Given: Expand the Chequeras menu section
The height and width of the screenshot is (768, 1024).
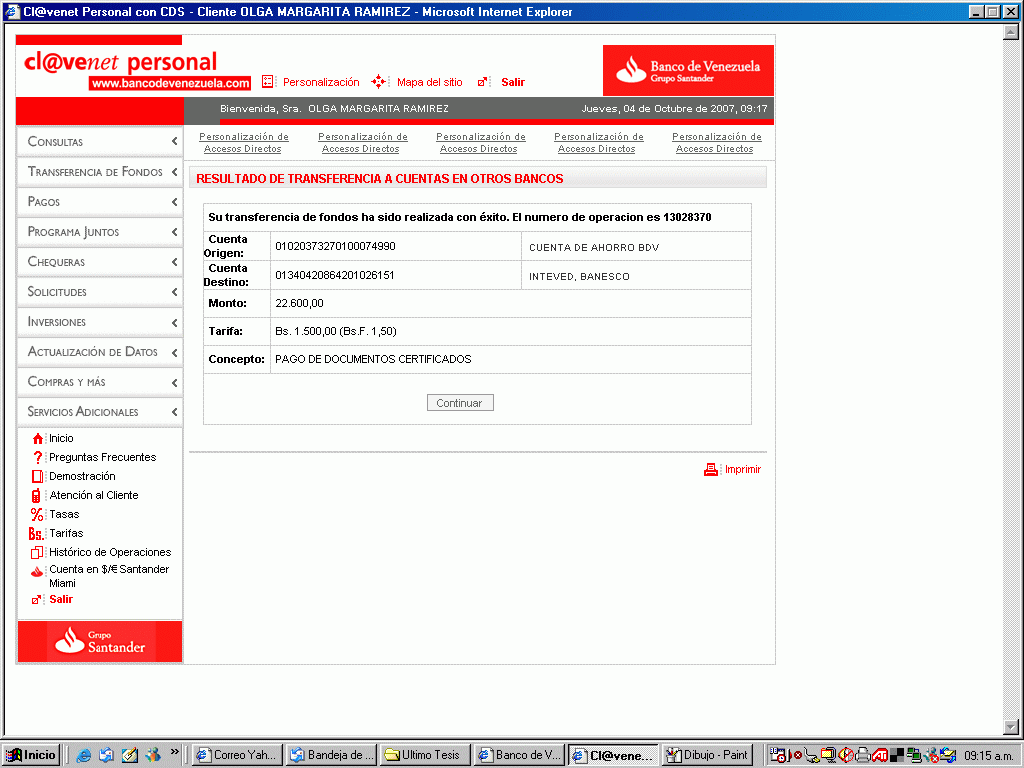Looking at the screenshot, I should 100,262.
